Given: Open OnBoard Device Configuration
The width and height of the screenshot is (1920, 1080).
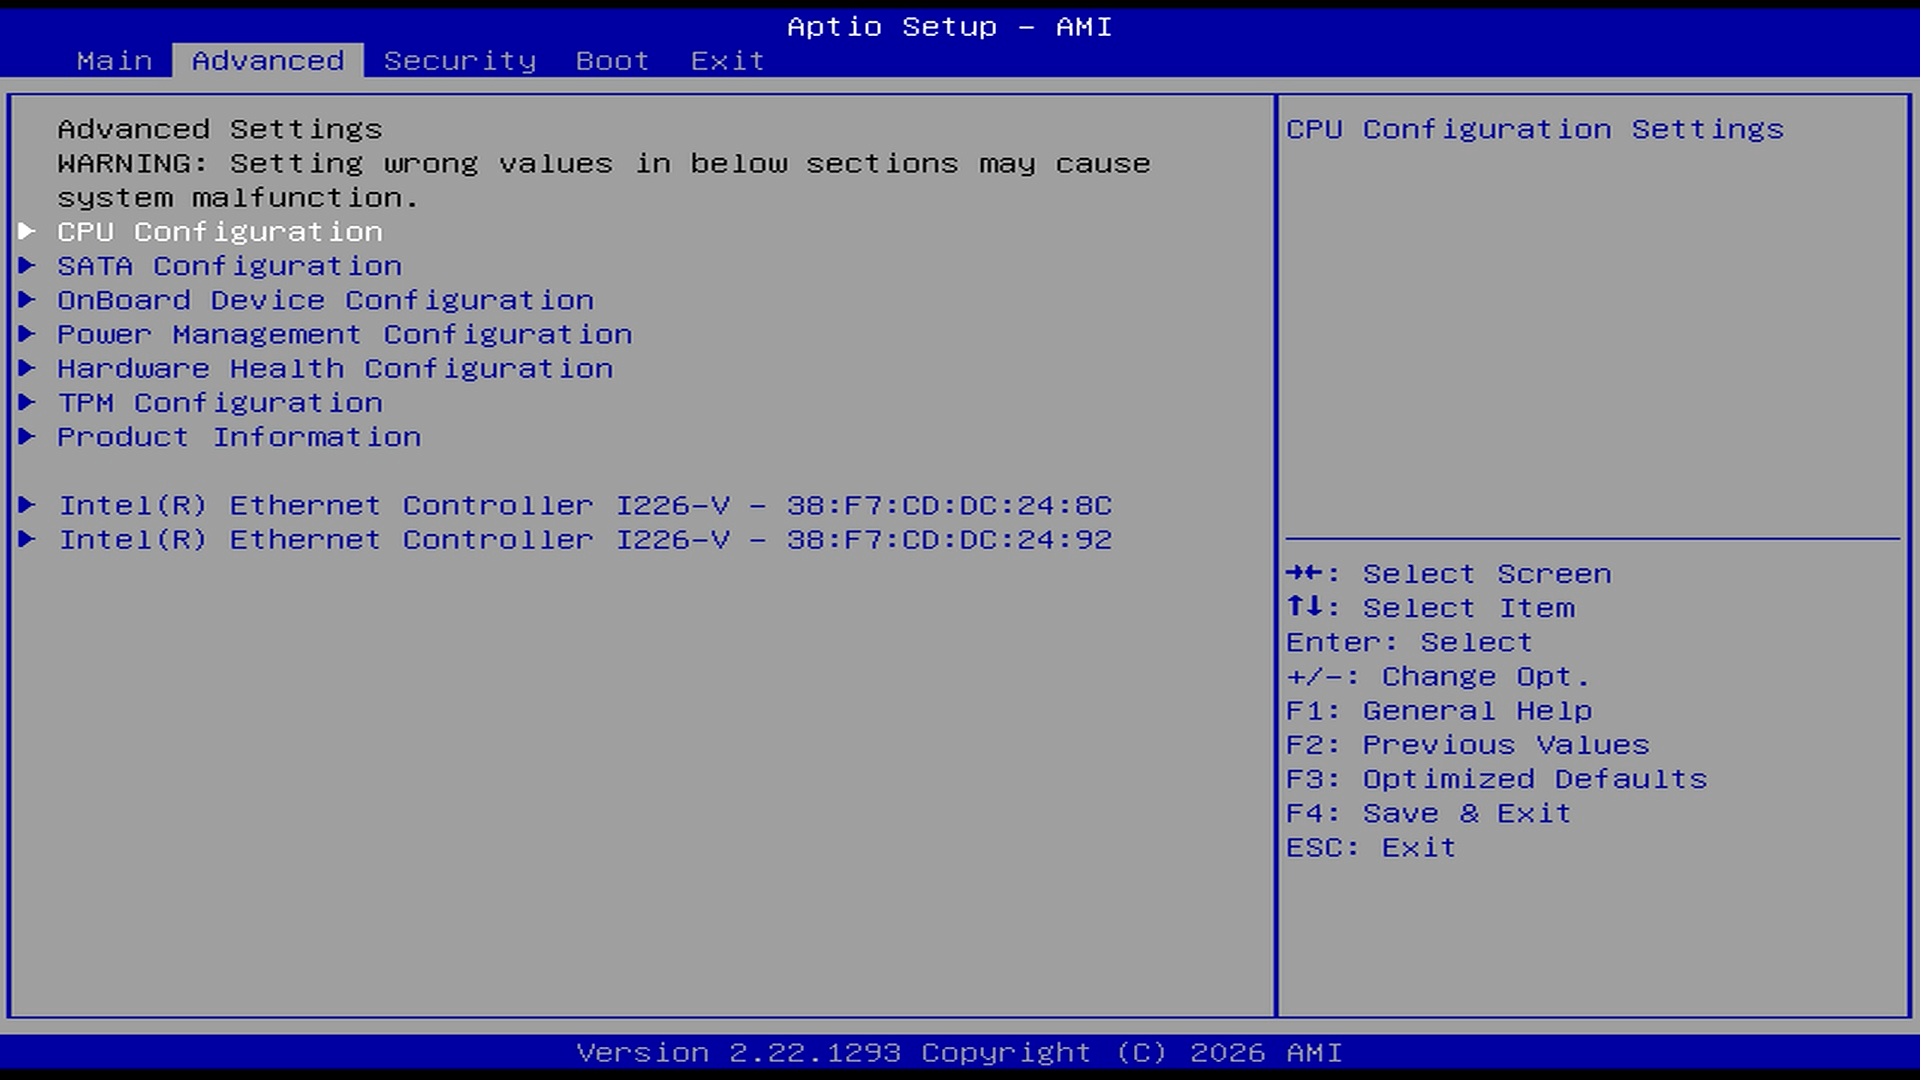Looking at the screenshot, I should [326, 300].
